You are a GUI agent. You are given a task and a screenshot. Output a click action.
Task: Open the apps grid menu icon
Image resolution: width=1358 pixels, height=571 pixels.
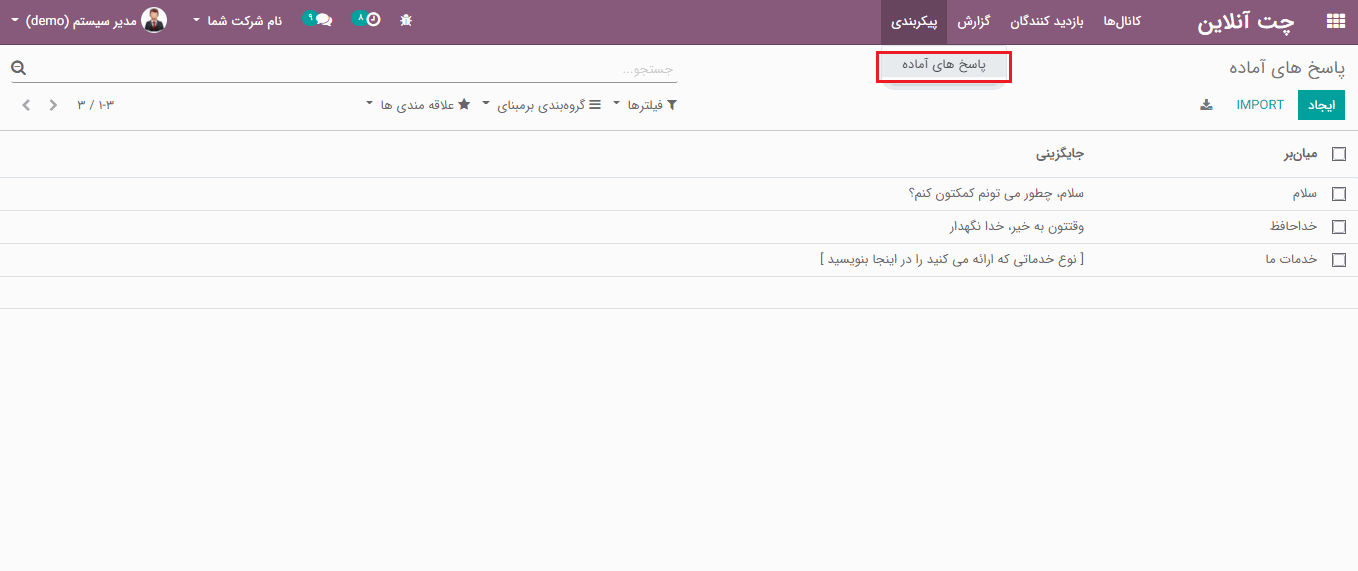[1335, 21]
